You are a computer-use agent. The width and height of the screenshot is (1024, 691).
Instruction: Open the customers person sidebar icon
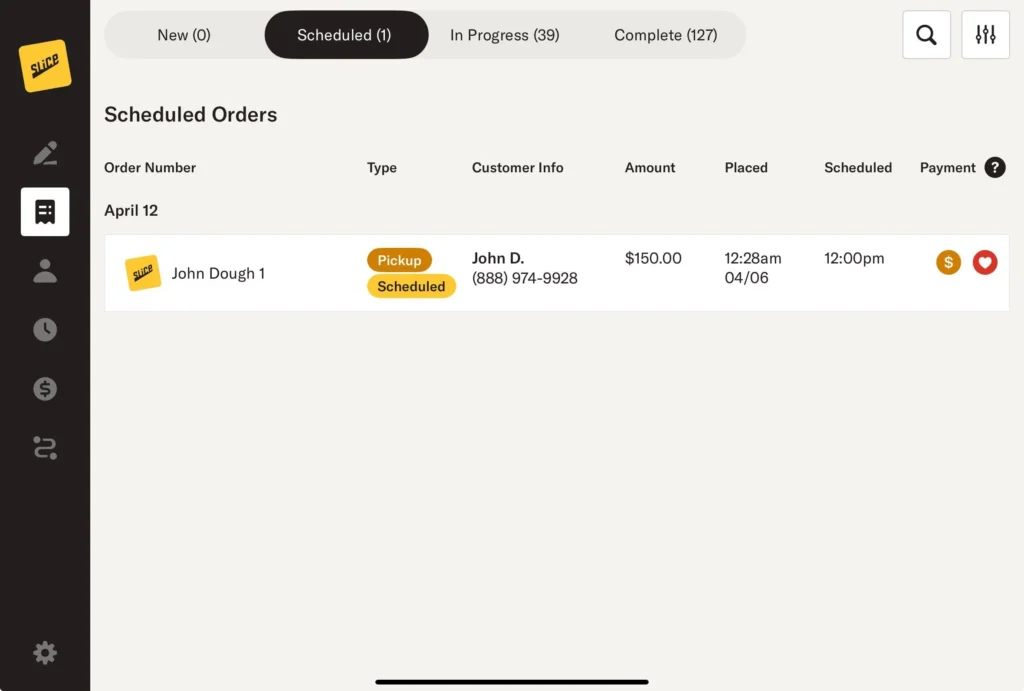pos(45,271)
